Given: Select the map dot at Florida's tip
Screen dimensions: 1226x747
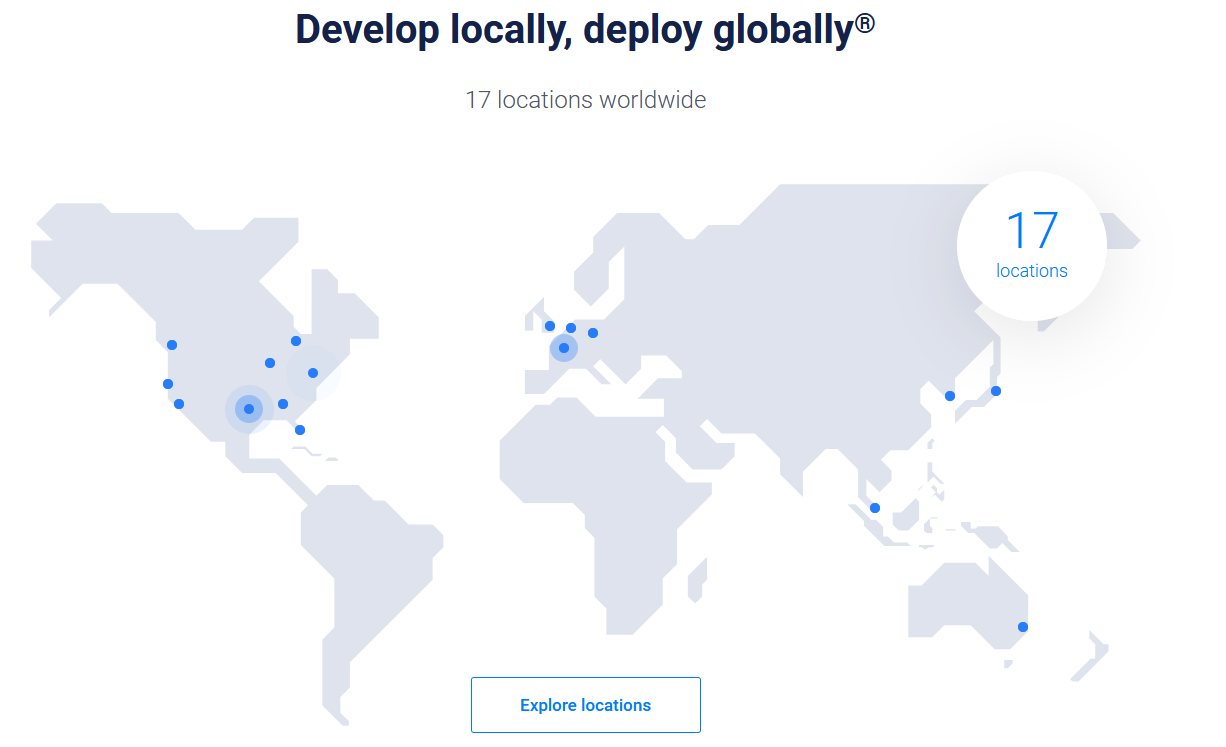Looking at the screenshot, I should (x=300, y=430).
